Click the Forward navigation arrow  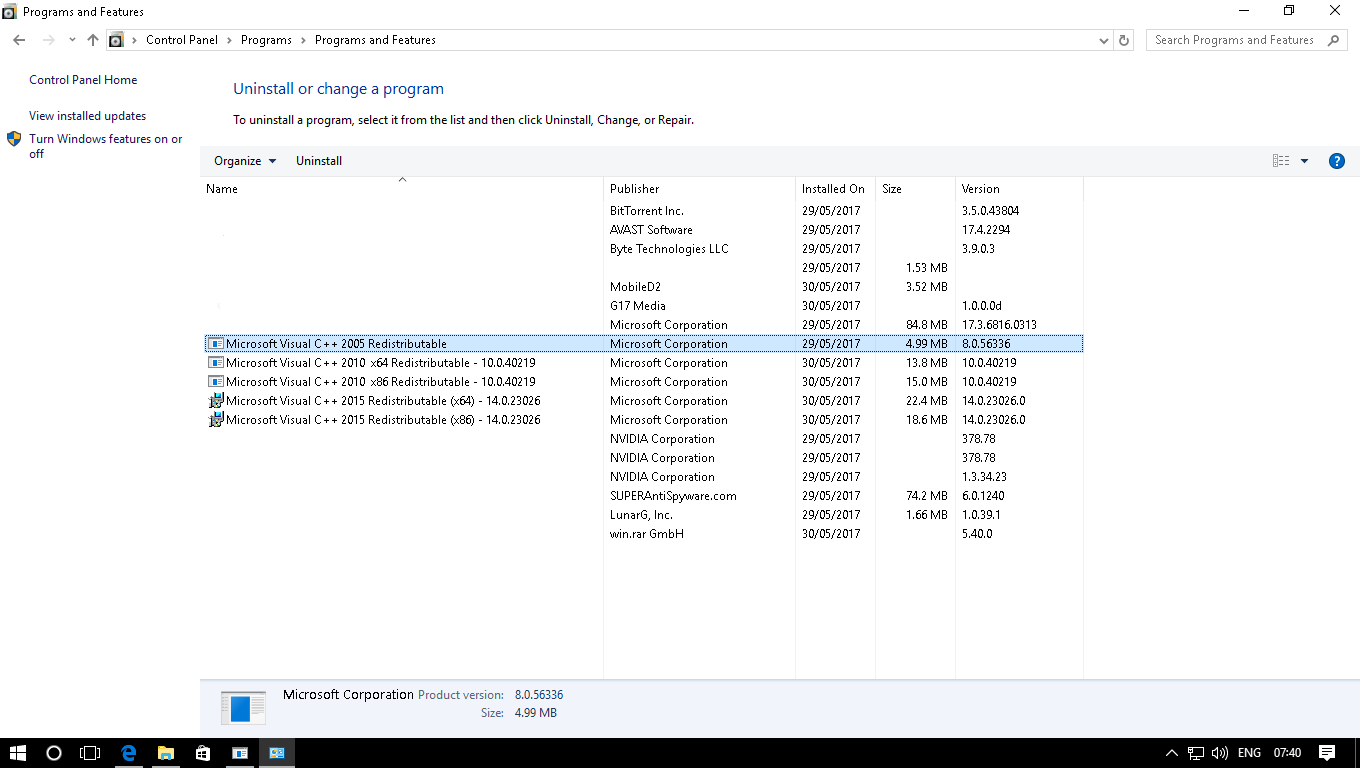coord(49,40)
